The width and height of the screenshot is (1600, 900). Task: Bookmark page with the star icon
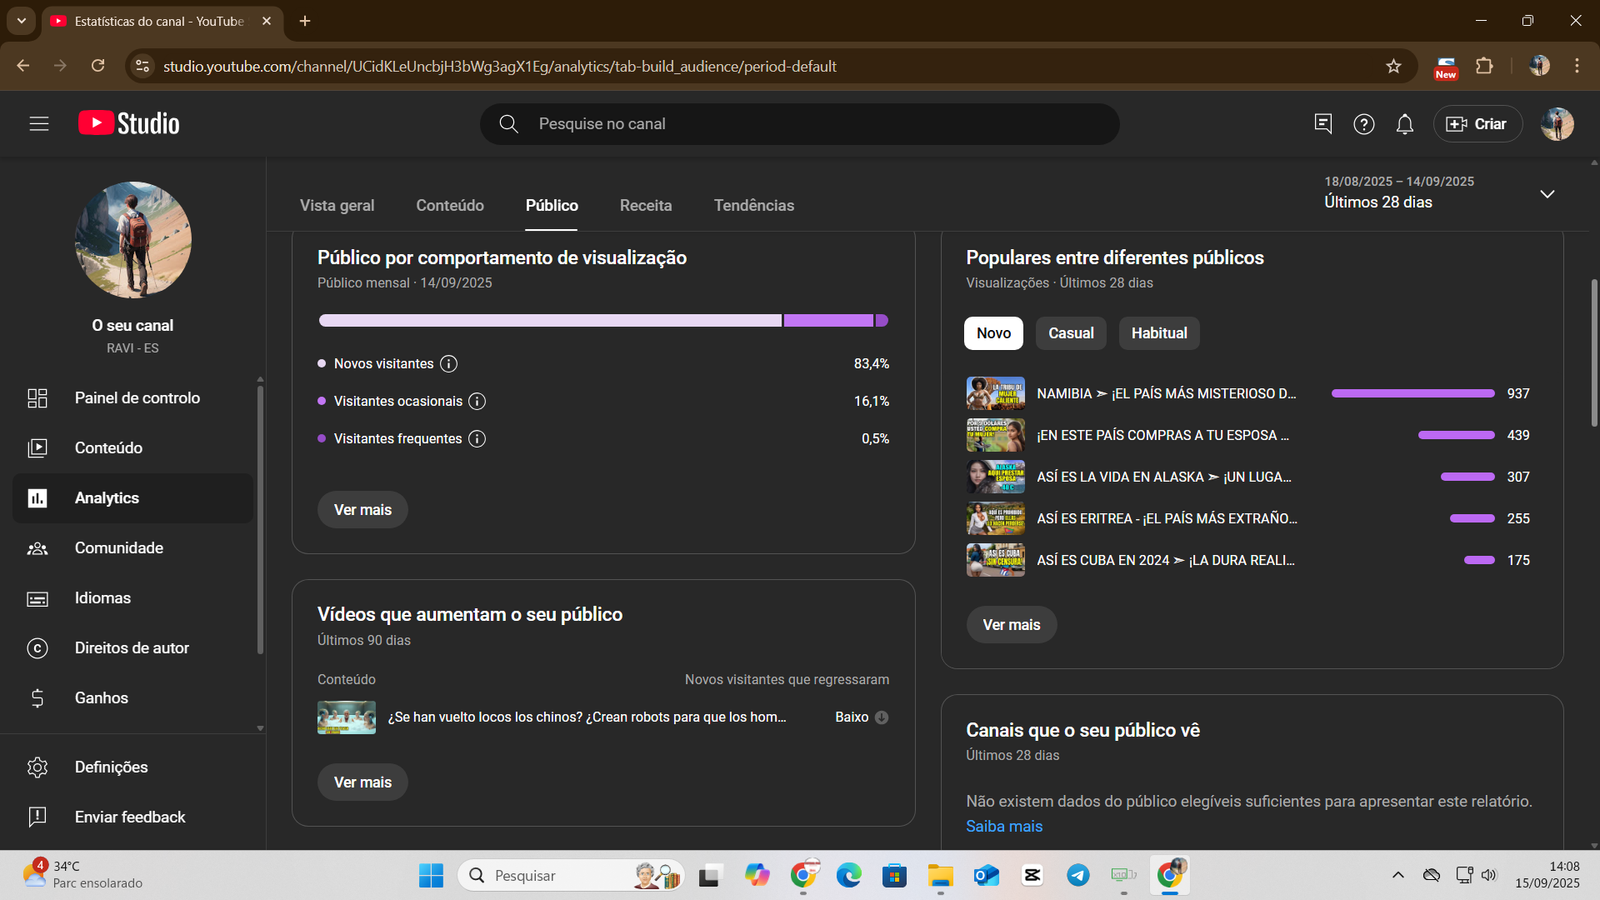tap(1393, 66)
